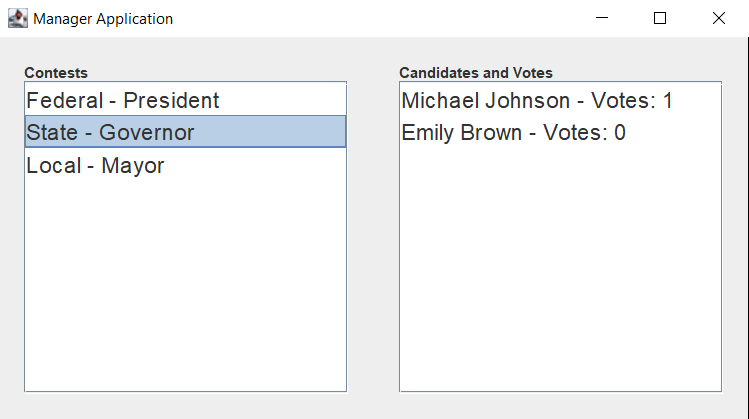Open the Java app icon system menu
This screenshot has height=419, width=749.
[x=18, y=19]
